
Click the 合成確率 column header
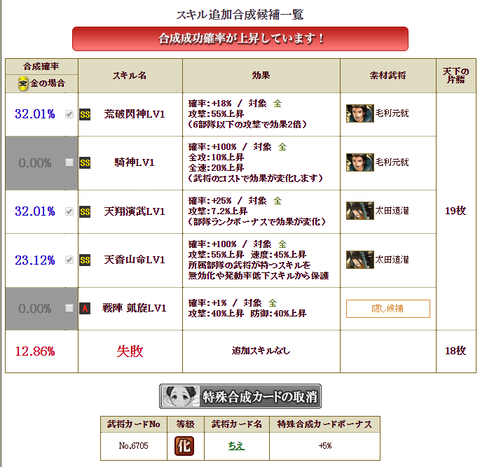[x=41, y=66]
